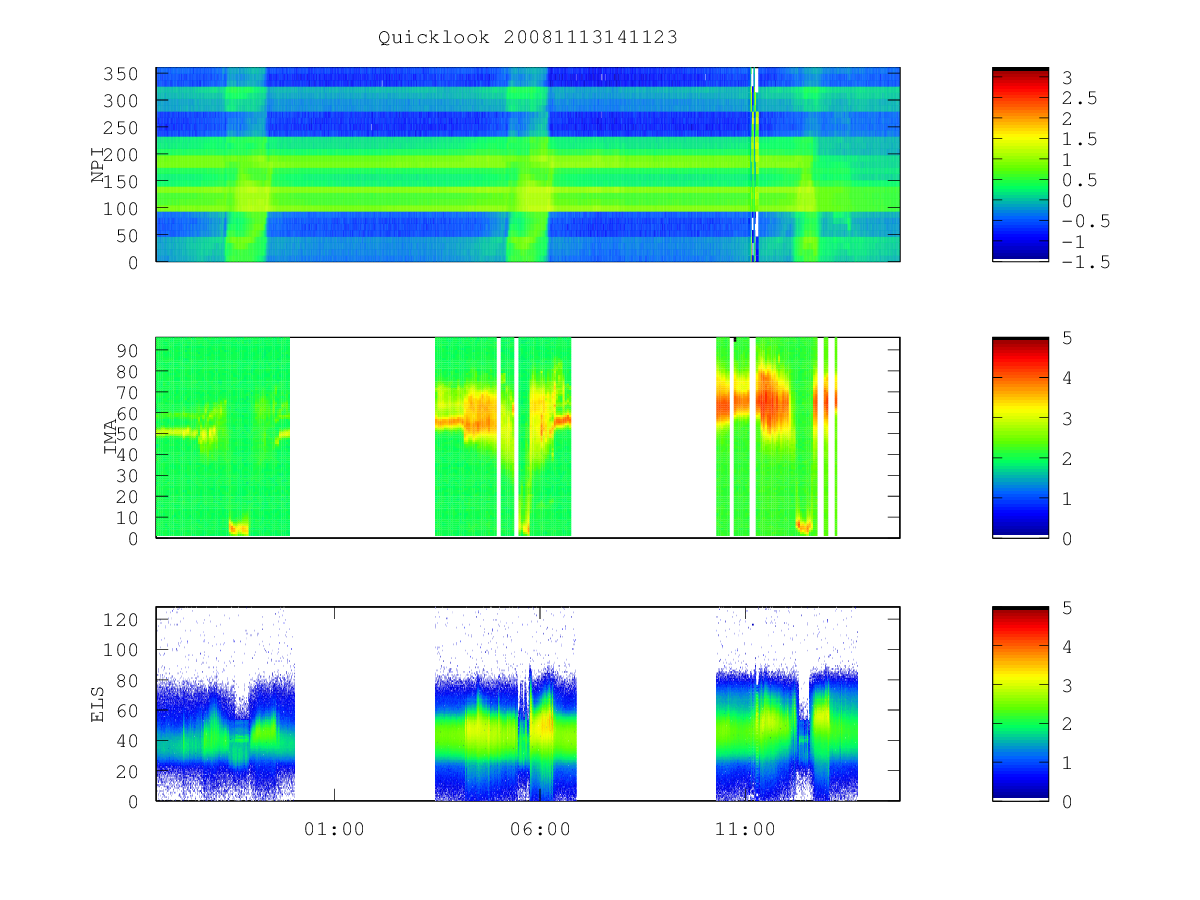Click the 2.5 label on NPI colorbar

tap(1080, 98)
